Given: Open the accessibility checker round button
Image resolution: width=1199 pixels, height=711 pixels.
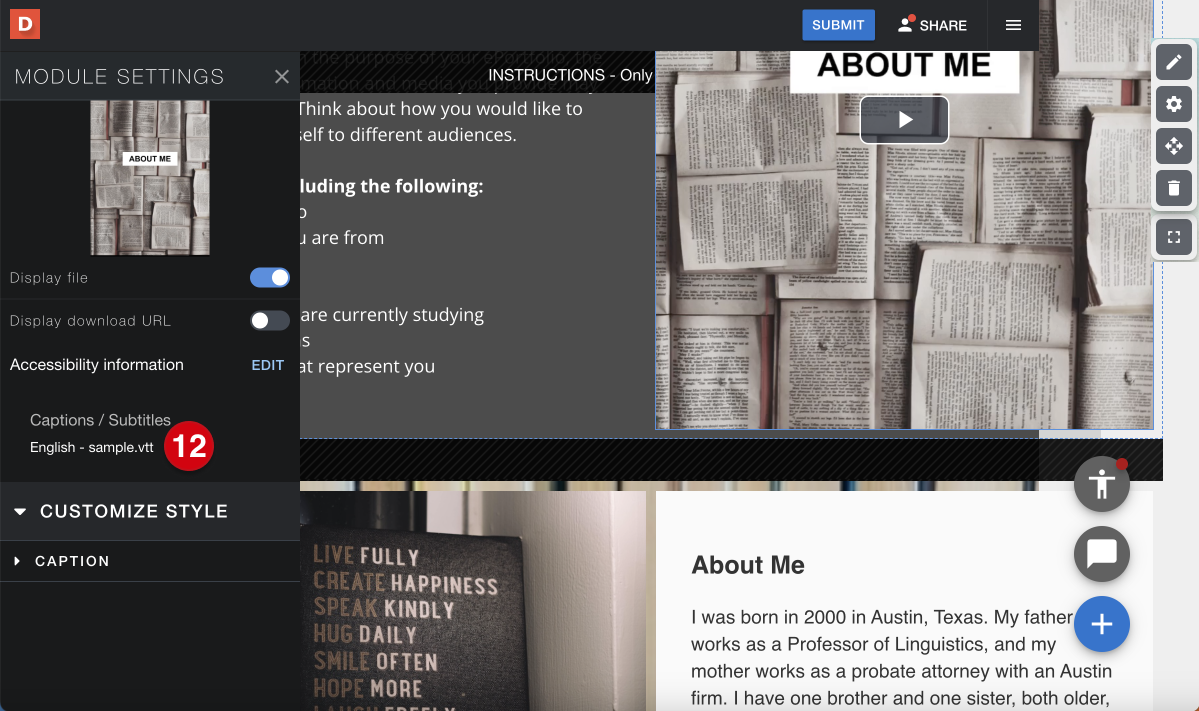Looking at the screenshot, I should coord(1101,484).
